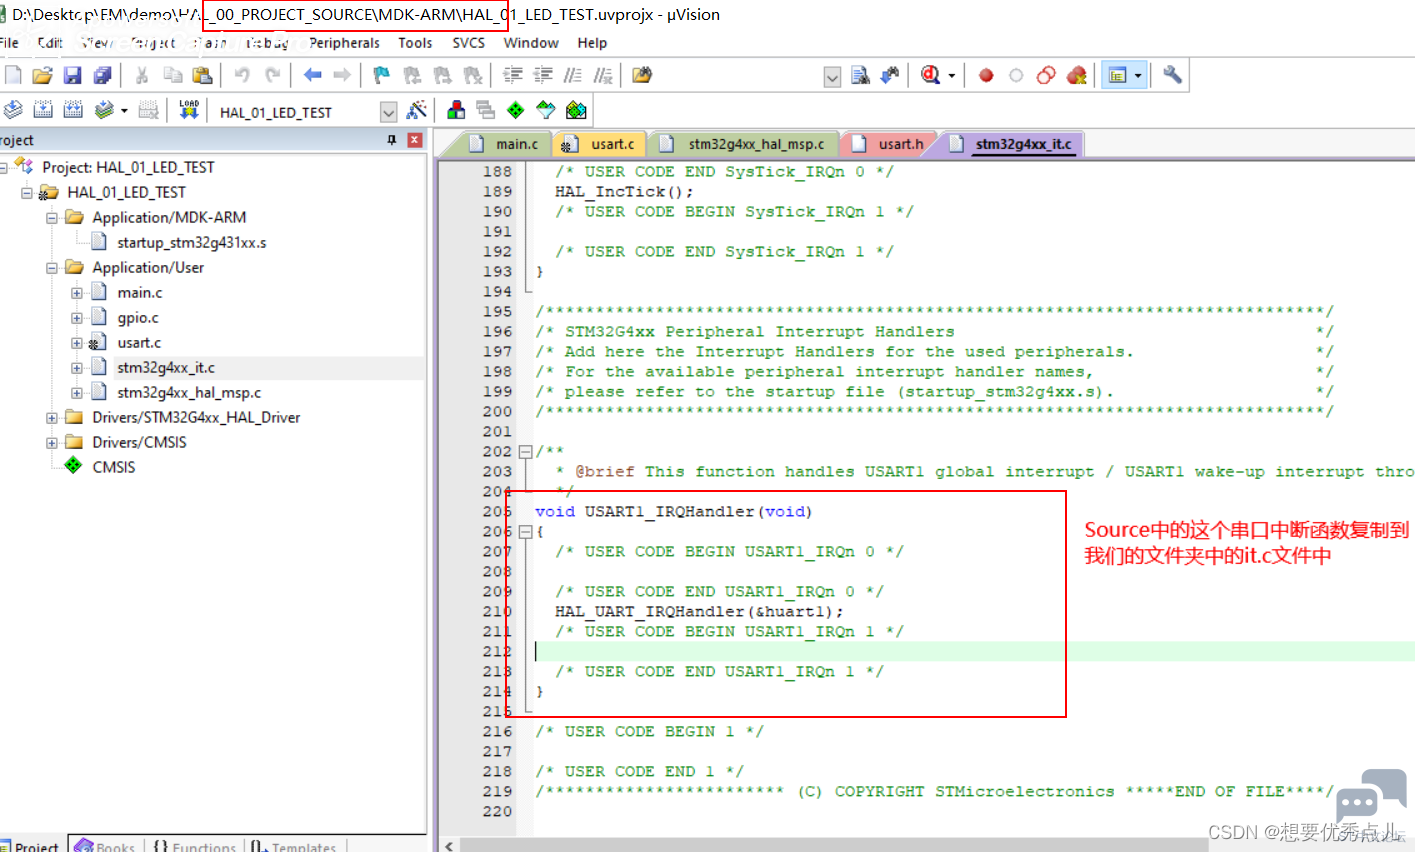Expand the Drivers/CMSIS folder

click(x=51, y=443)
